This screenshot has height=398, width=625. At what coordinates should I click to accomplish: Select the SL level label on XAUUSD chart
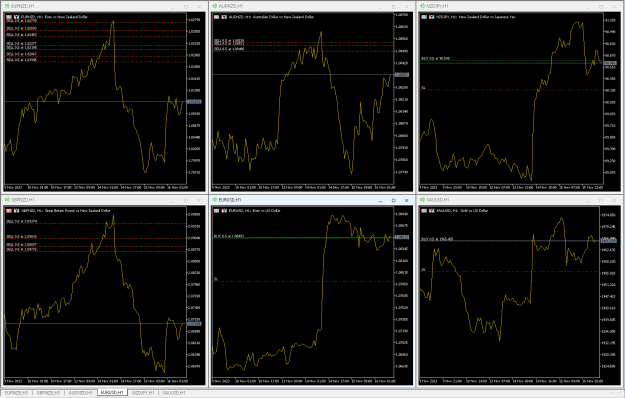pyautogui.click(x=423, y=270)
